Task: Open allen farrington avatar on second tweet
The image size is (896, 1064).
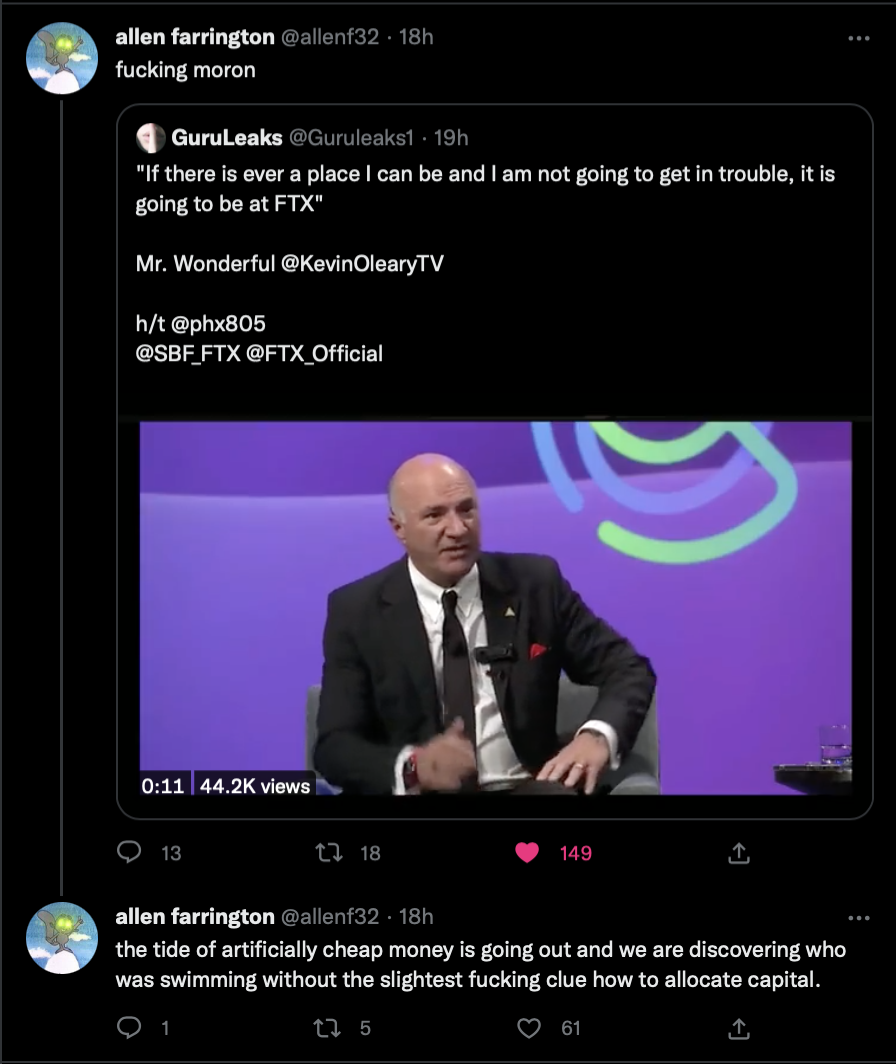Action: pos(61,937)
